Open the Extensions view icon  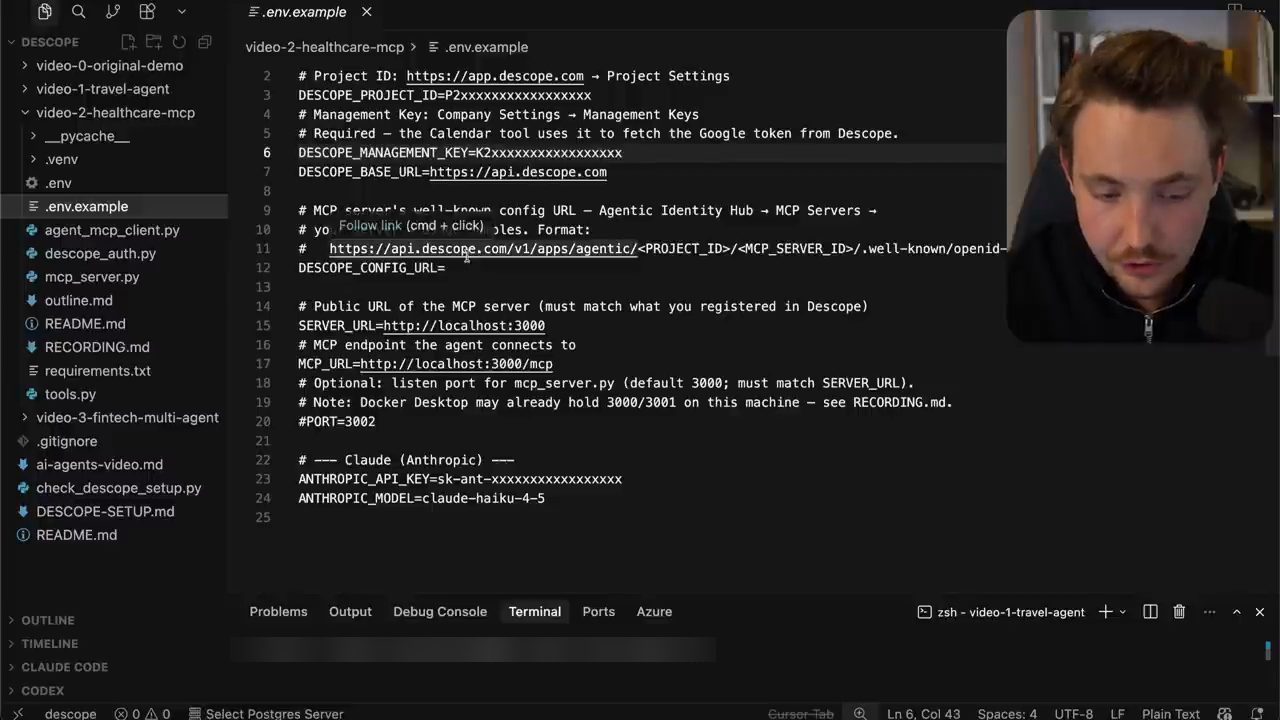(147, 12)
